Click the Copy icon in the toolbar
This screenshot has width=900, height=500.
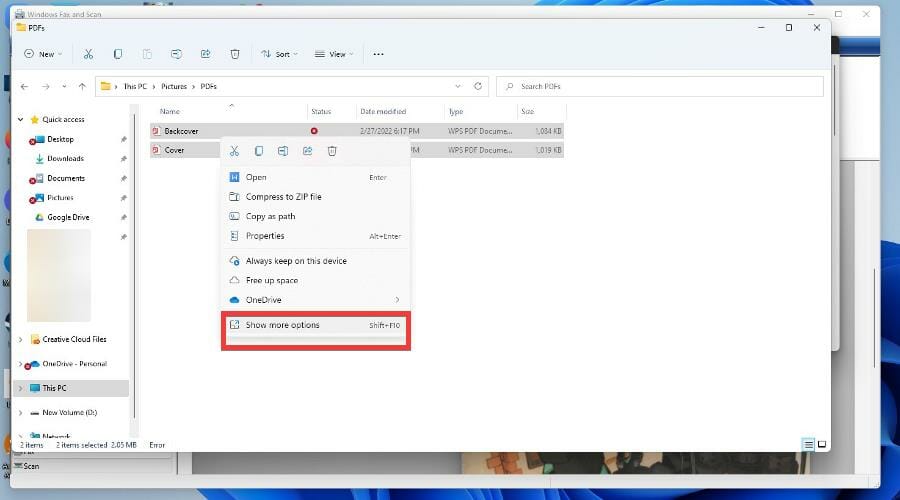coord(118,54)
